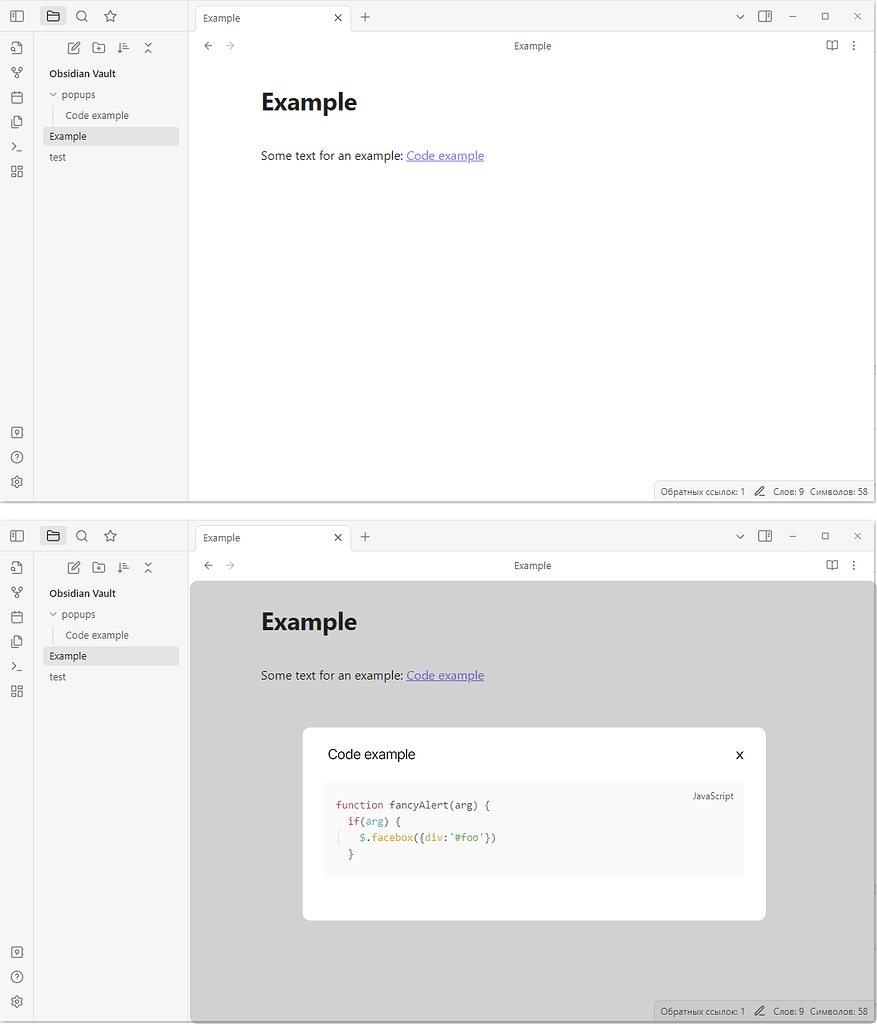877x1024 pixels.
Task: Follow the Code example link
Action: (x=444, y=155)
